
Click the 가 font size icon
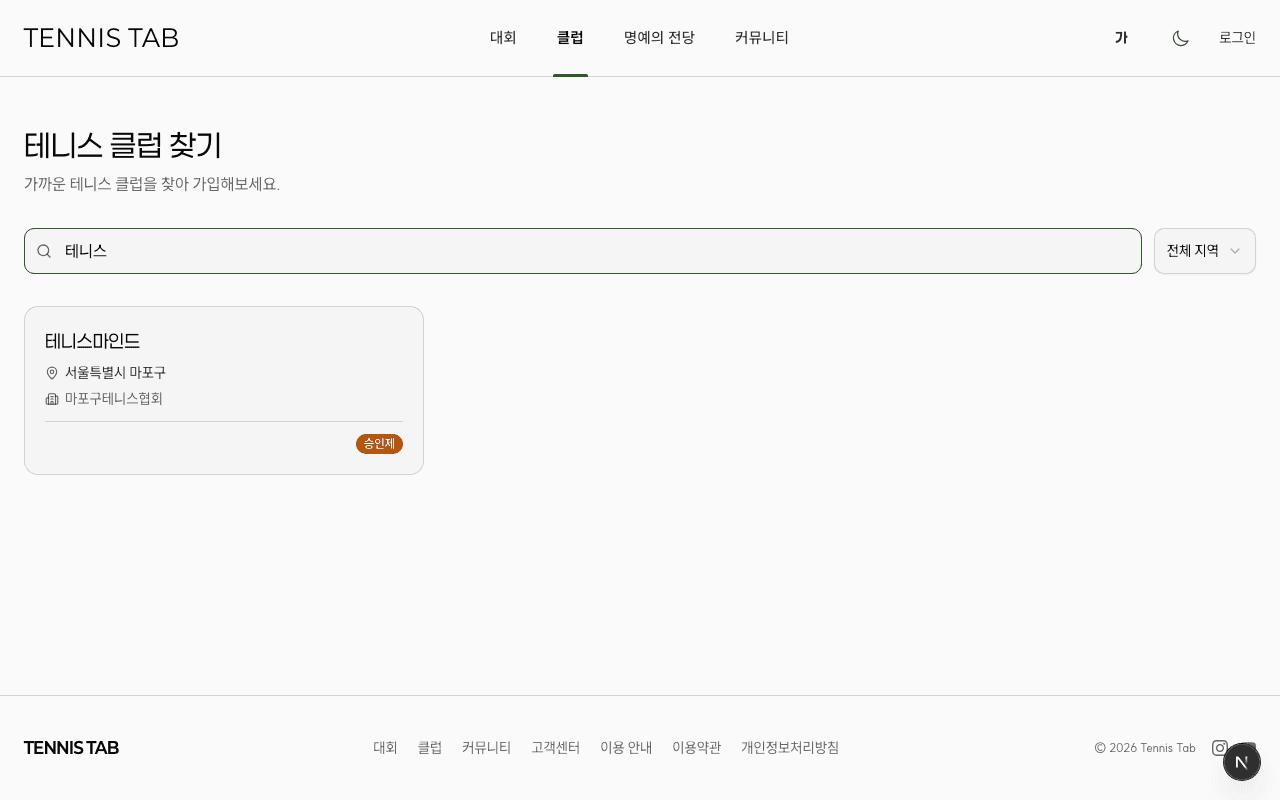click(x=1121, y=38)
